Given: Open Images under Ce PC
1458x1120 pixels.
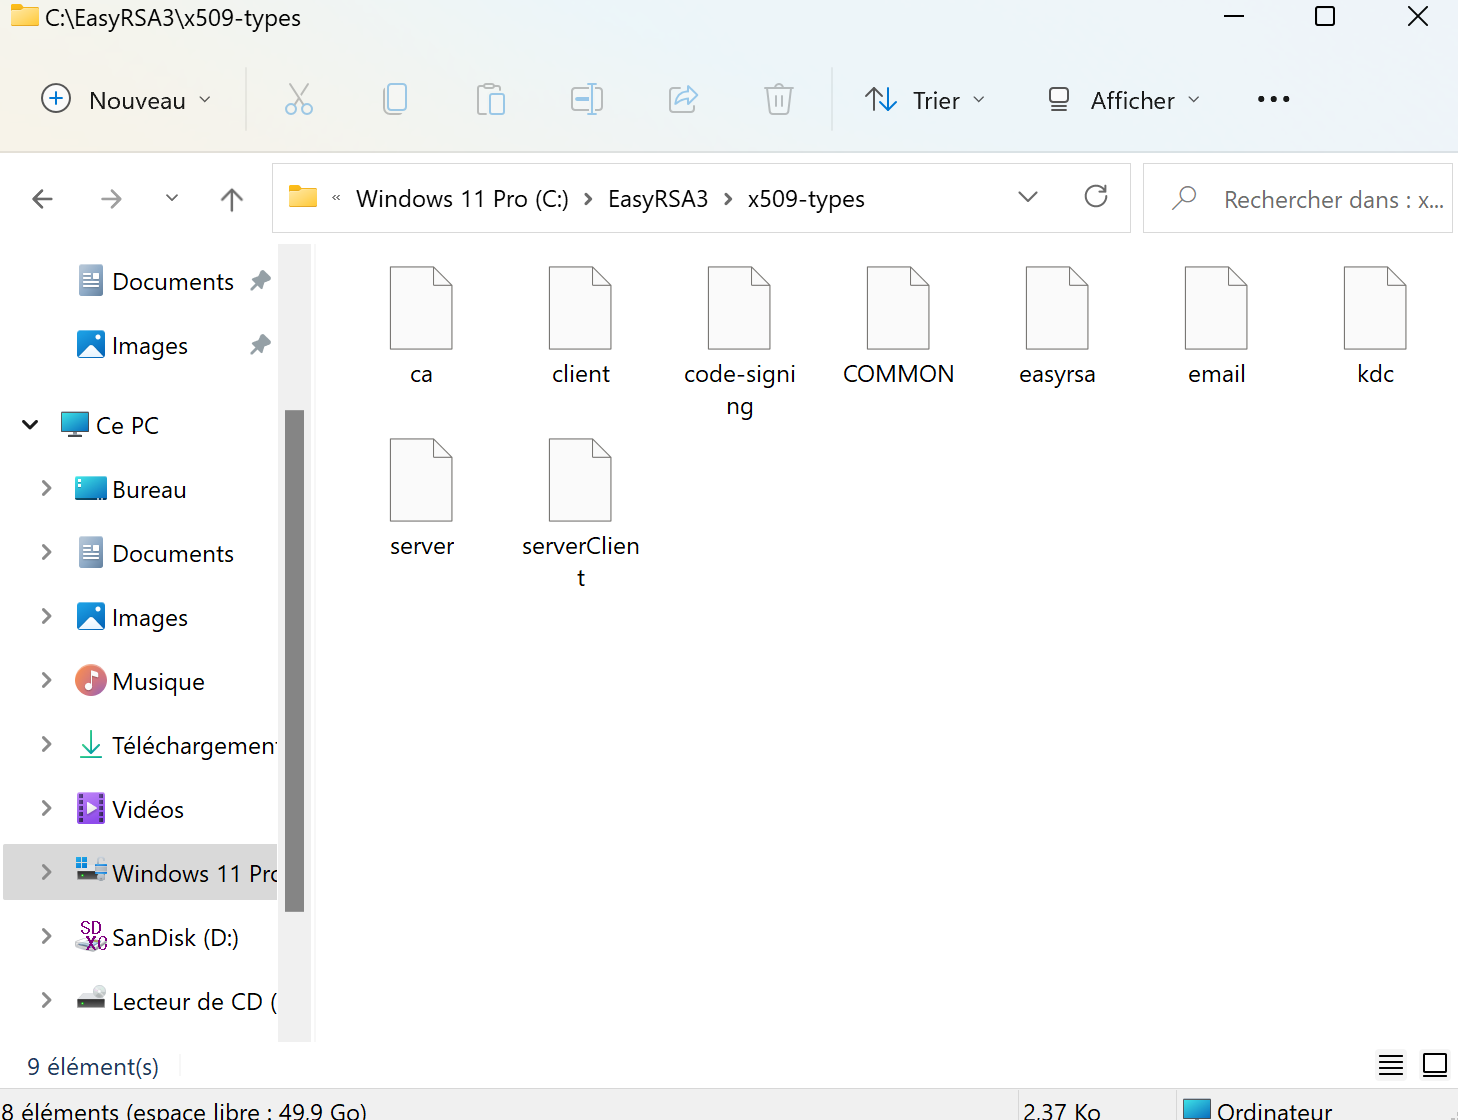Looking at the screenshot, I should click(x=133, y=617).
